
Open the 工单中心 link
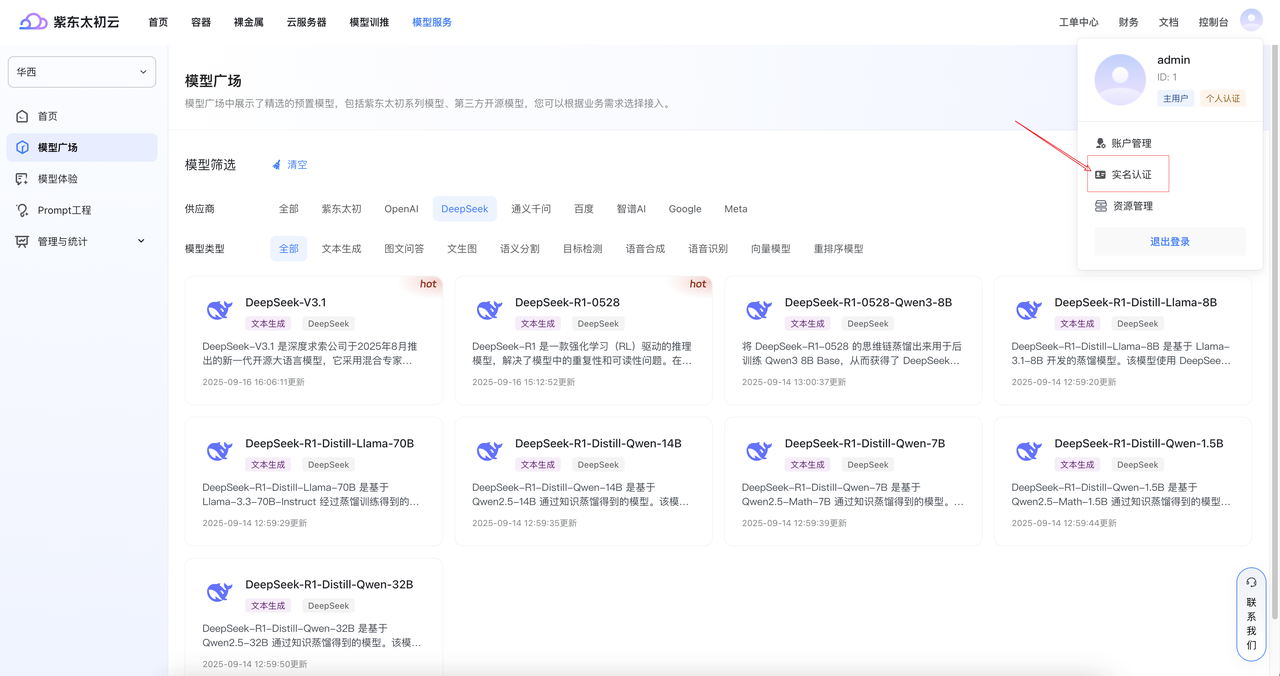pos(1078,22)
